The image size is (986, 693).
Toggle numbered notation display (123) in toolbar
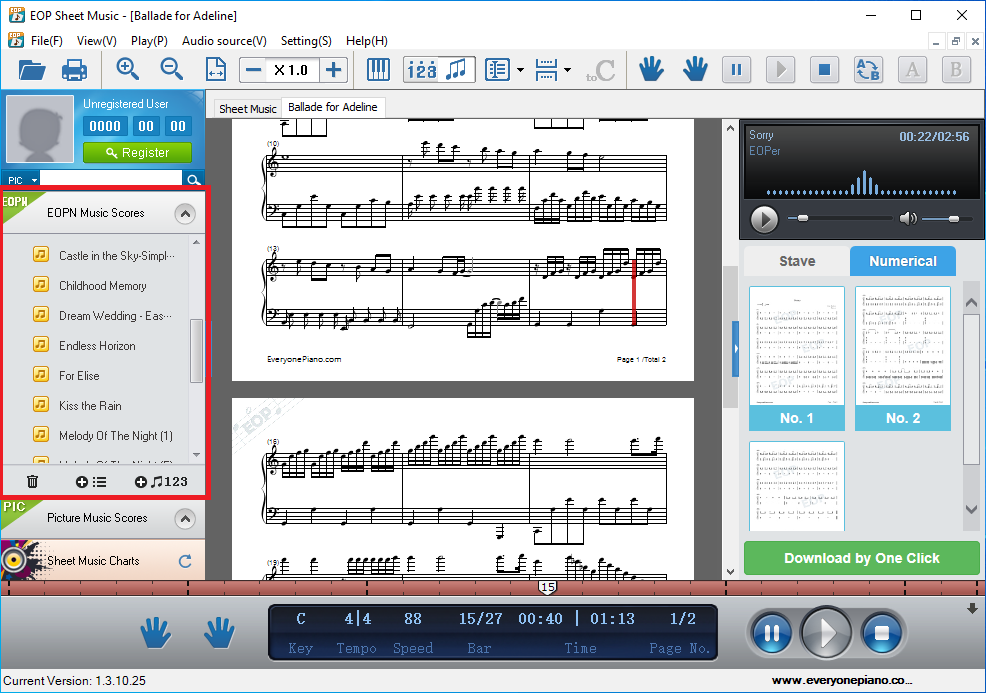[423, 70]
